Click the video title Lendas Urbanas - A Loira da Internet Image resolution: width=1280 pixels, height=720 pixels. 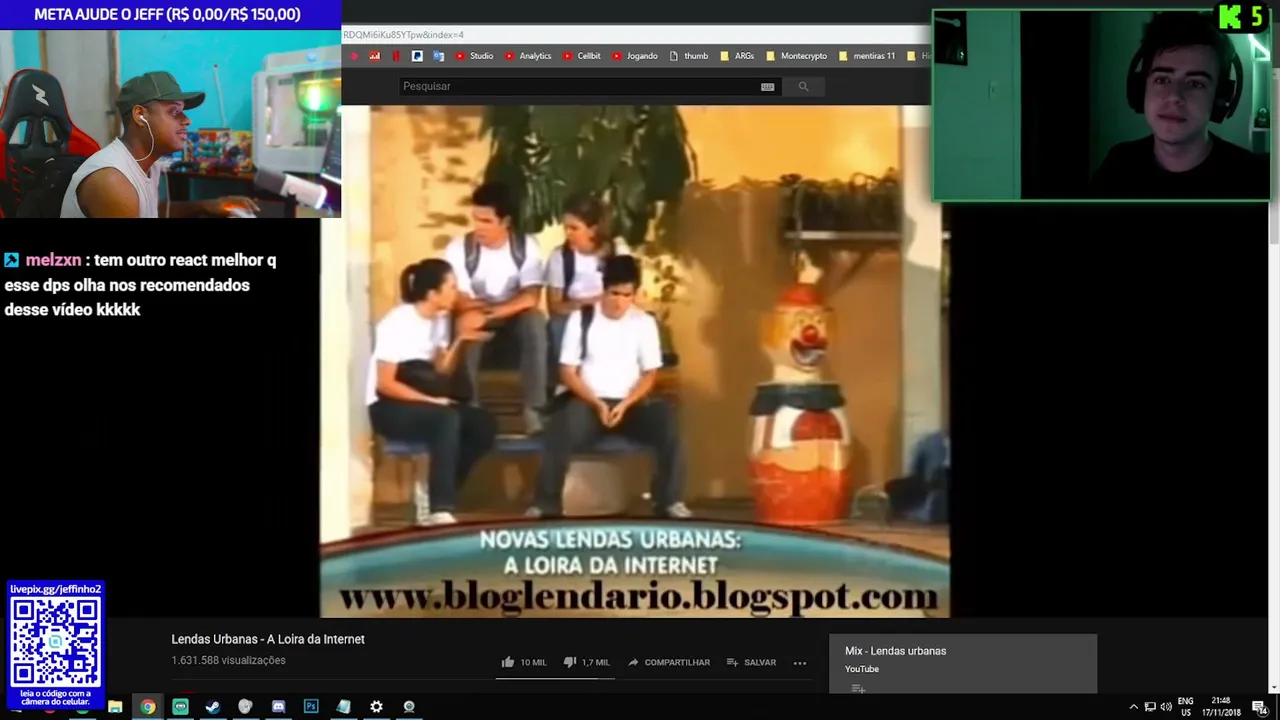click(268, 639)
